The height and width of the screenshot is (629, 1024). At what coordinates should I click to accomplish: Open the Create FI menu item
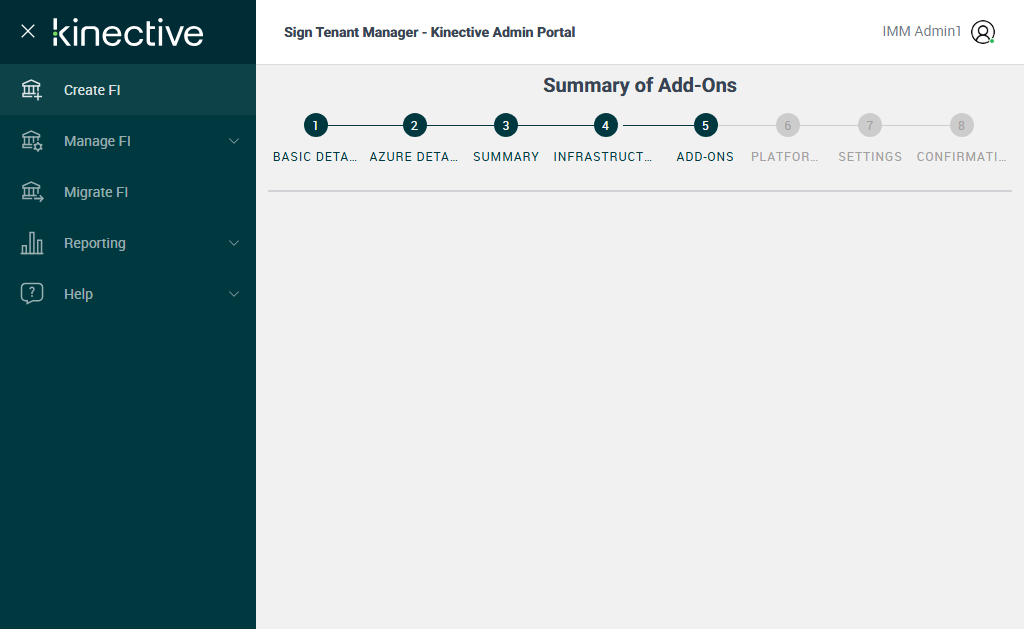coord(128,89)
